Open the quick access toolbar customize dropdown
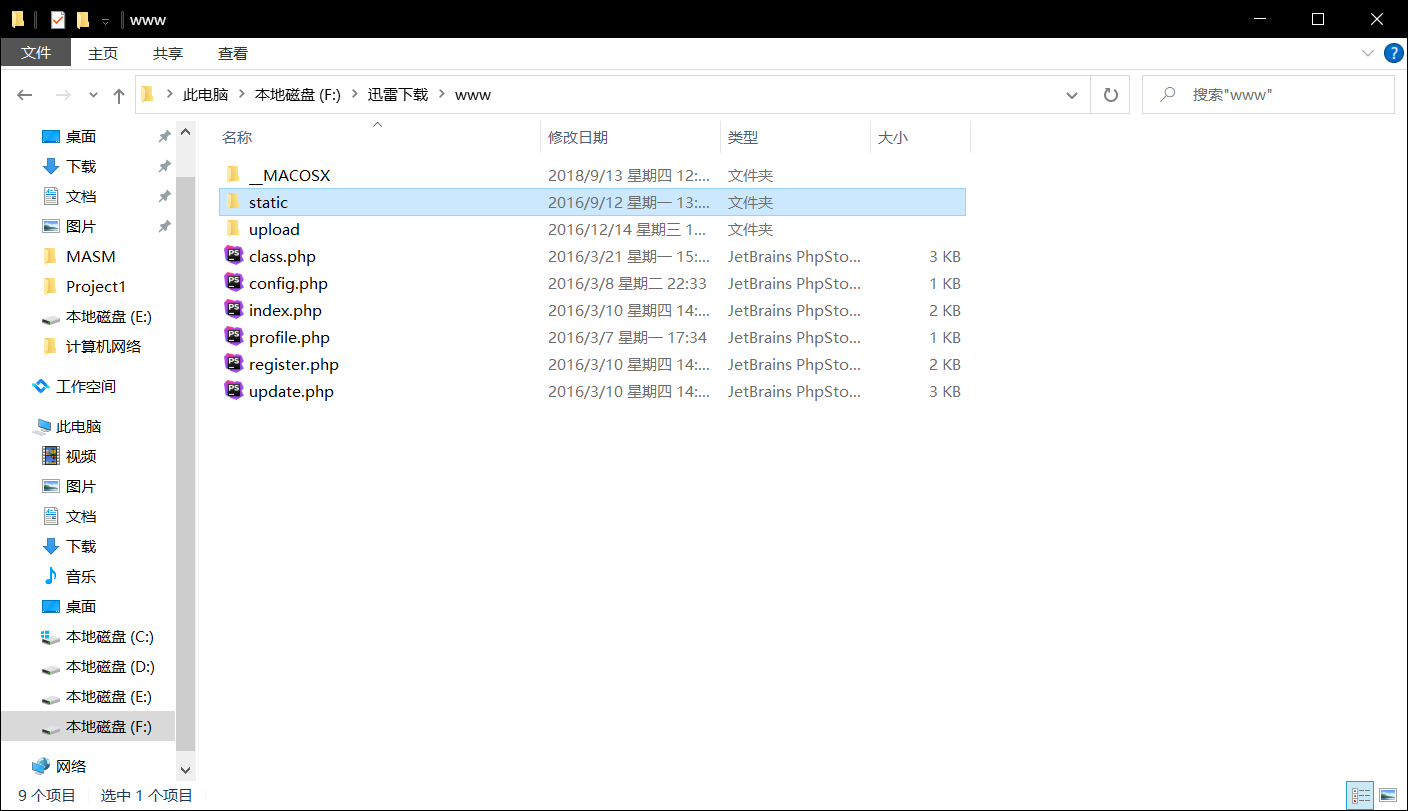Screen dimensions: 1408x811 (105, 20)
